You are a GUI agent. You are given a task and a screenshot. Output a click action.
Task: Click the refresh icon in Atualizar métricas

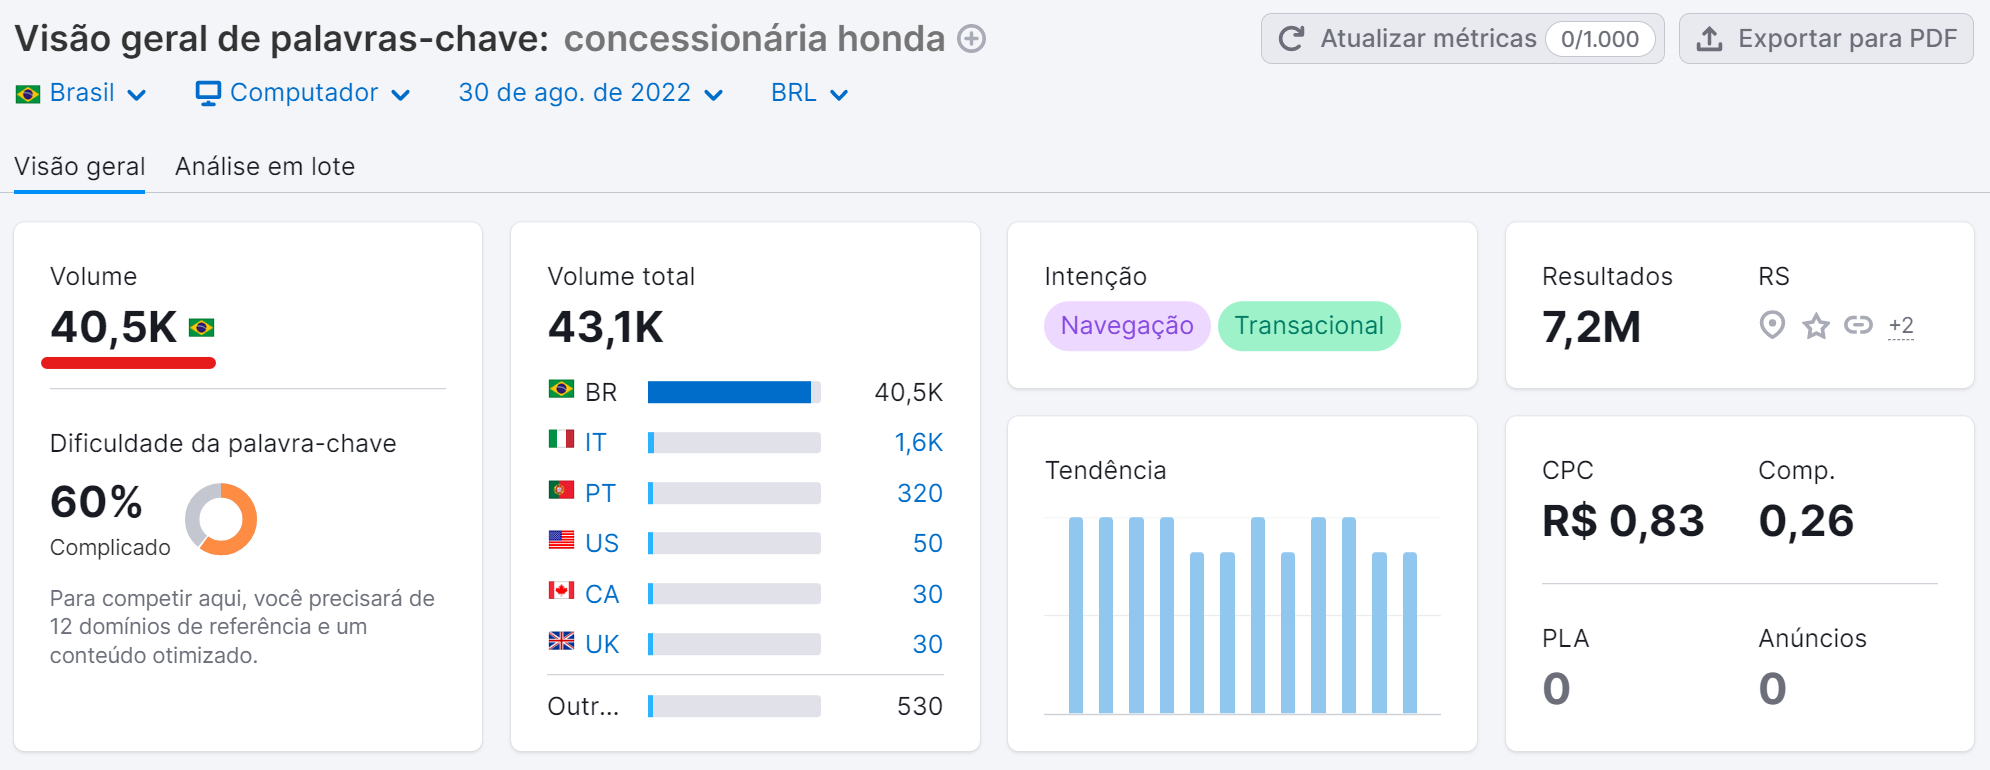point(1291,39)
